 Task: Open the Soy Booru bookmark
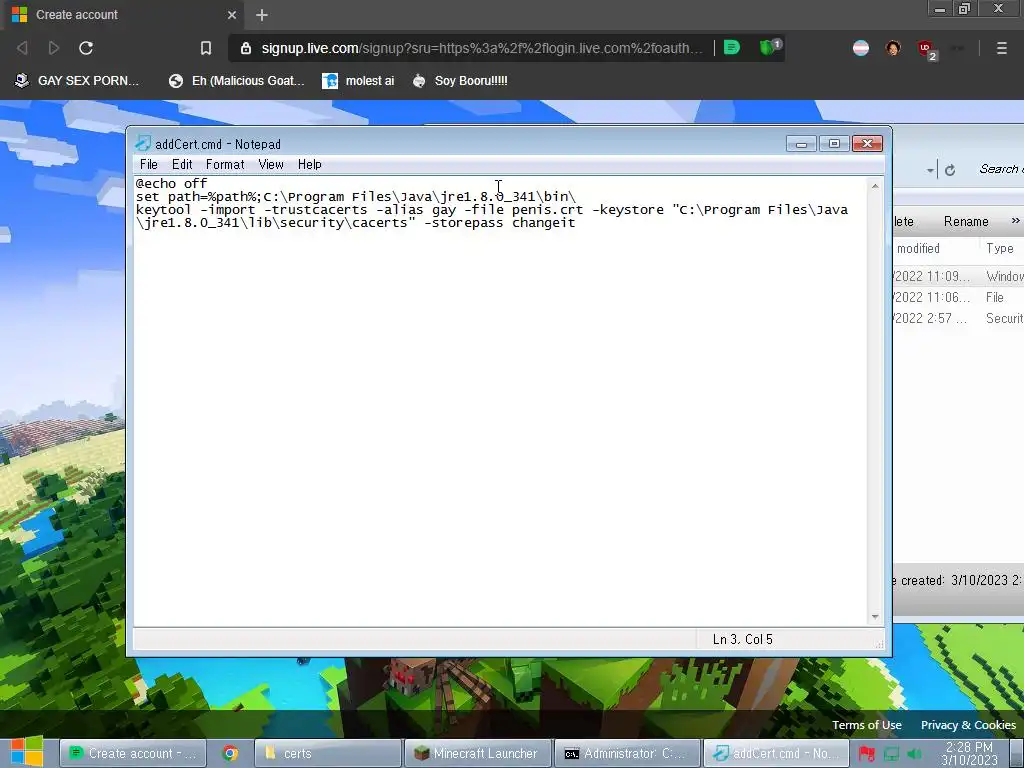[x=460, y=80]
